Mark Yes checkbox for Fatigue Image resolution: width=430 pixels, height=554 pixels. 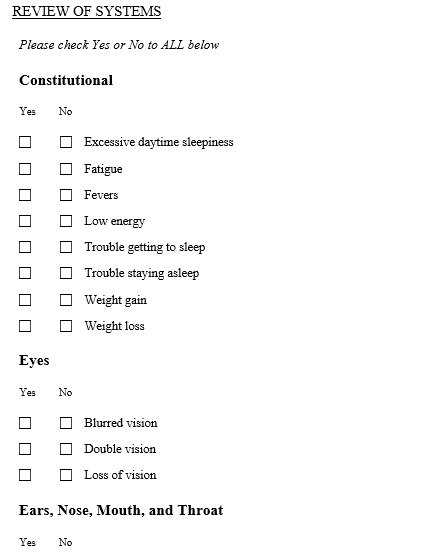click(x=25, y=169)
